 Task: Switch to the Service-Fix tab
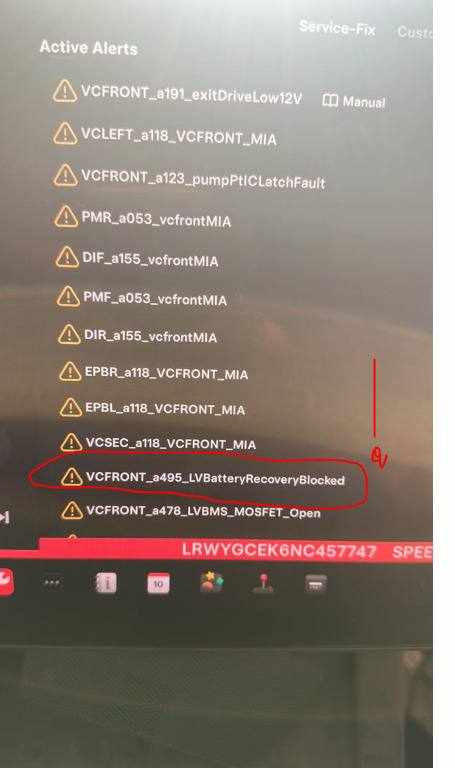(337, 28)
